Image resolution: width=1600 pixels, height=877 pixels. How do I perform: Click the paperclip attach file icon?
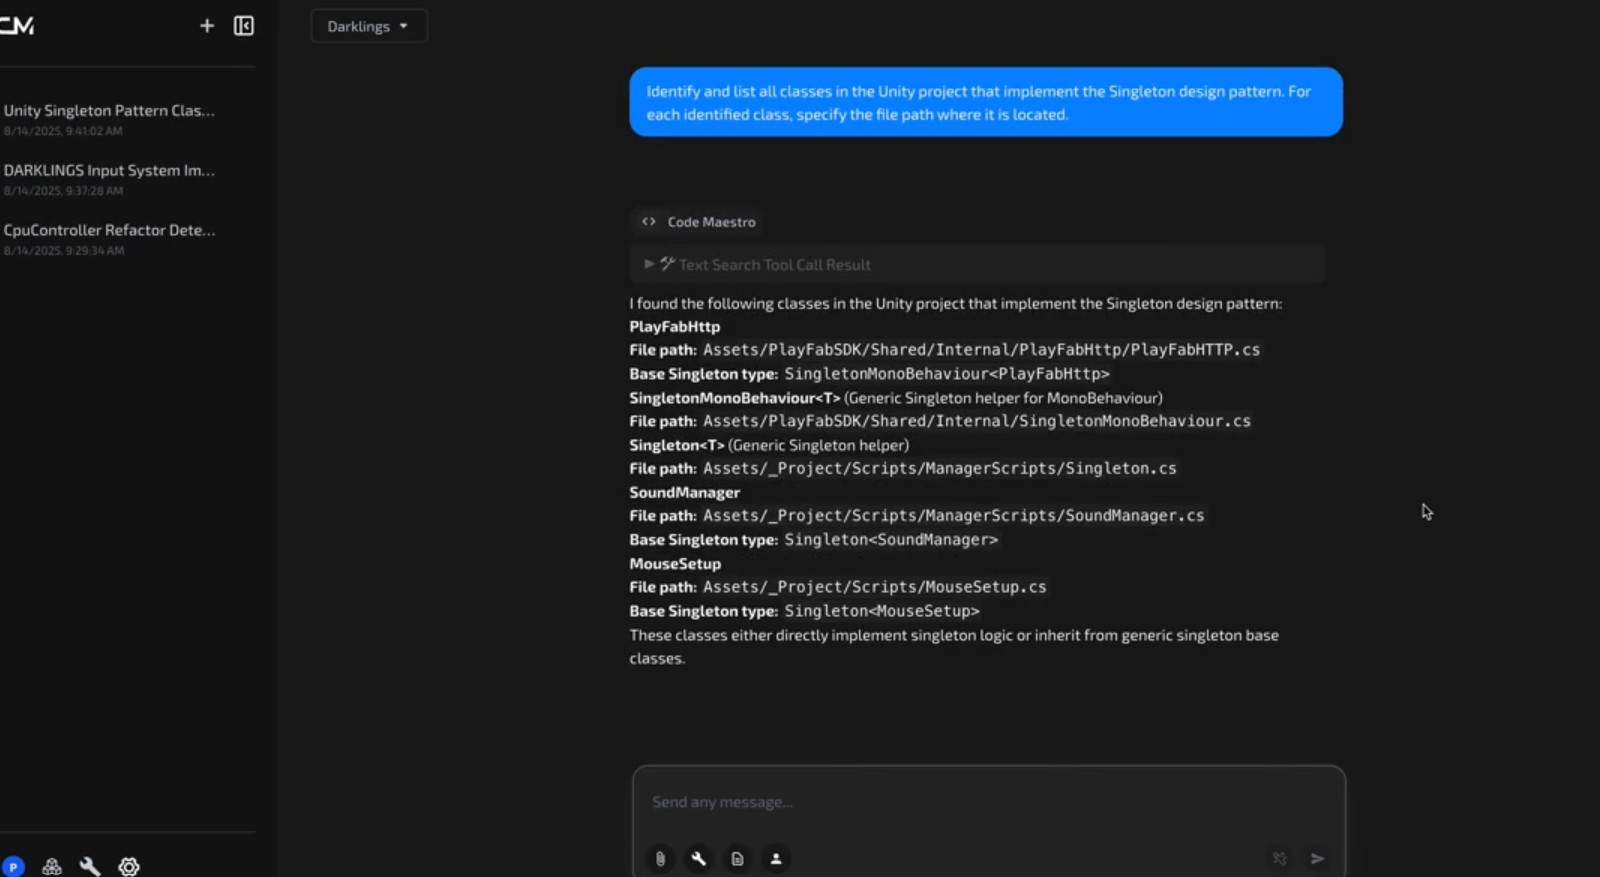click(660, 858)
